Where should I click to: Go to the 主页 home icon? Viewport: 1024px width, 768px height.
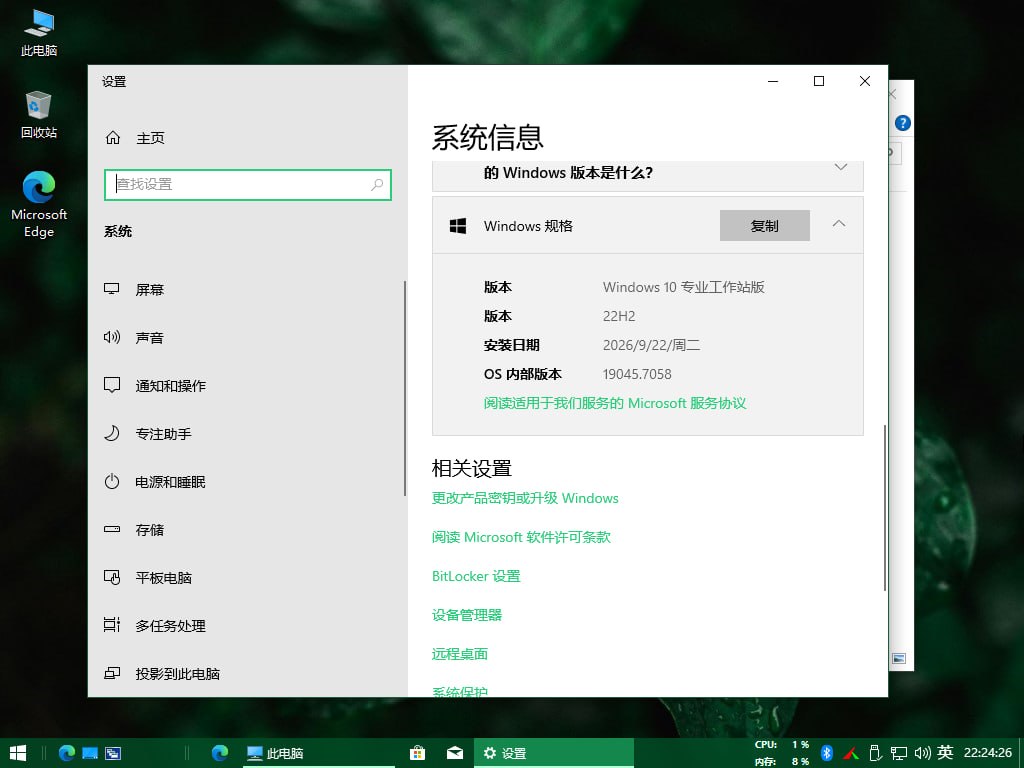(113, 138)
